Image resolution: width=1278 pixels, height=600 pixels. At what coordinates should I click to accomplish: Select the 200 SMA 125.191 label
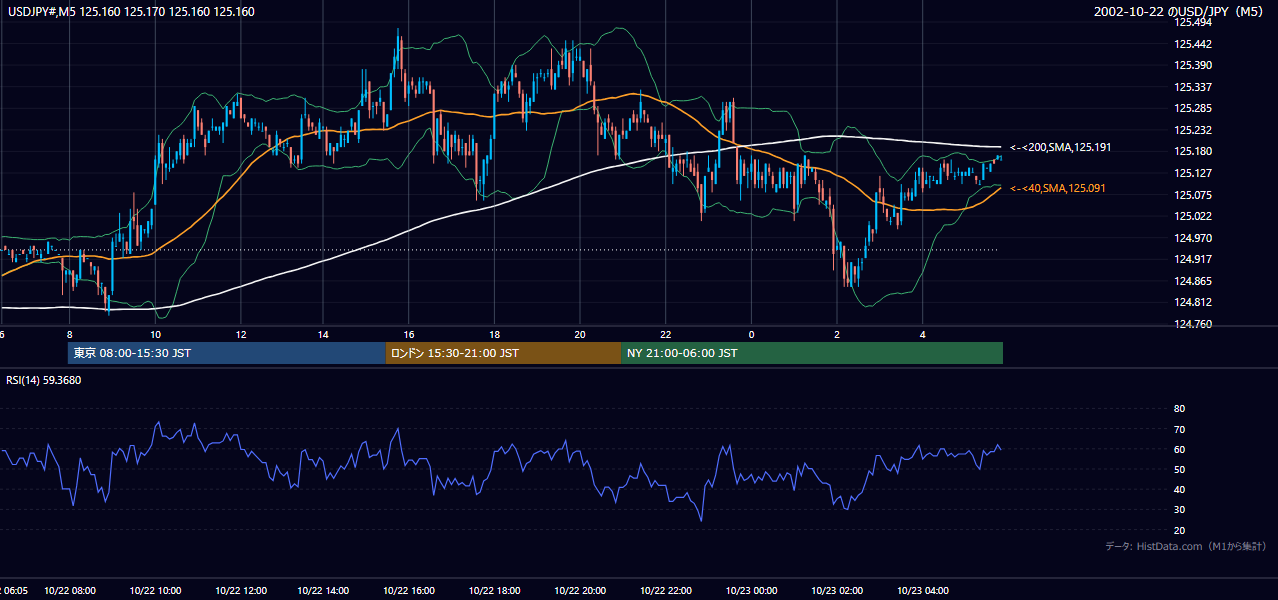(x=1060, y=147)
